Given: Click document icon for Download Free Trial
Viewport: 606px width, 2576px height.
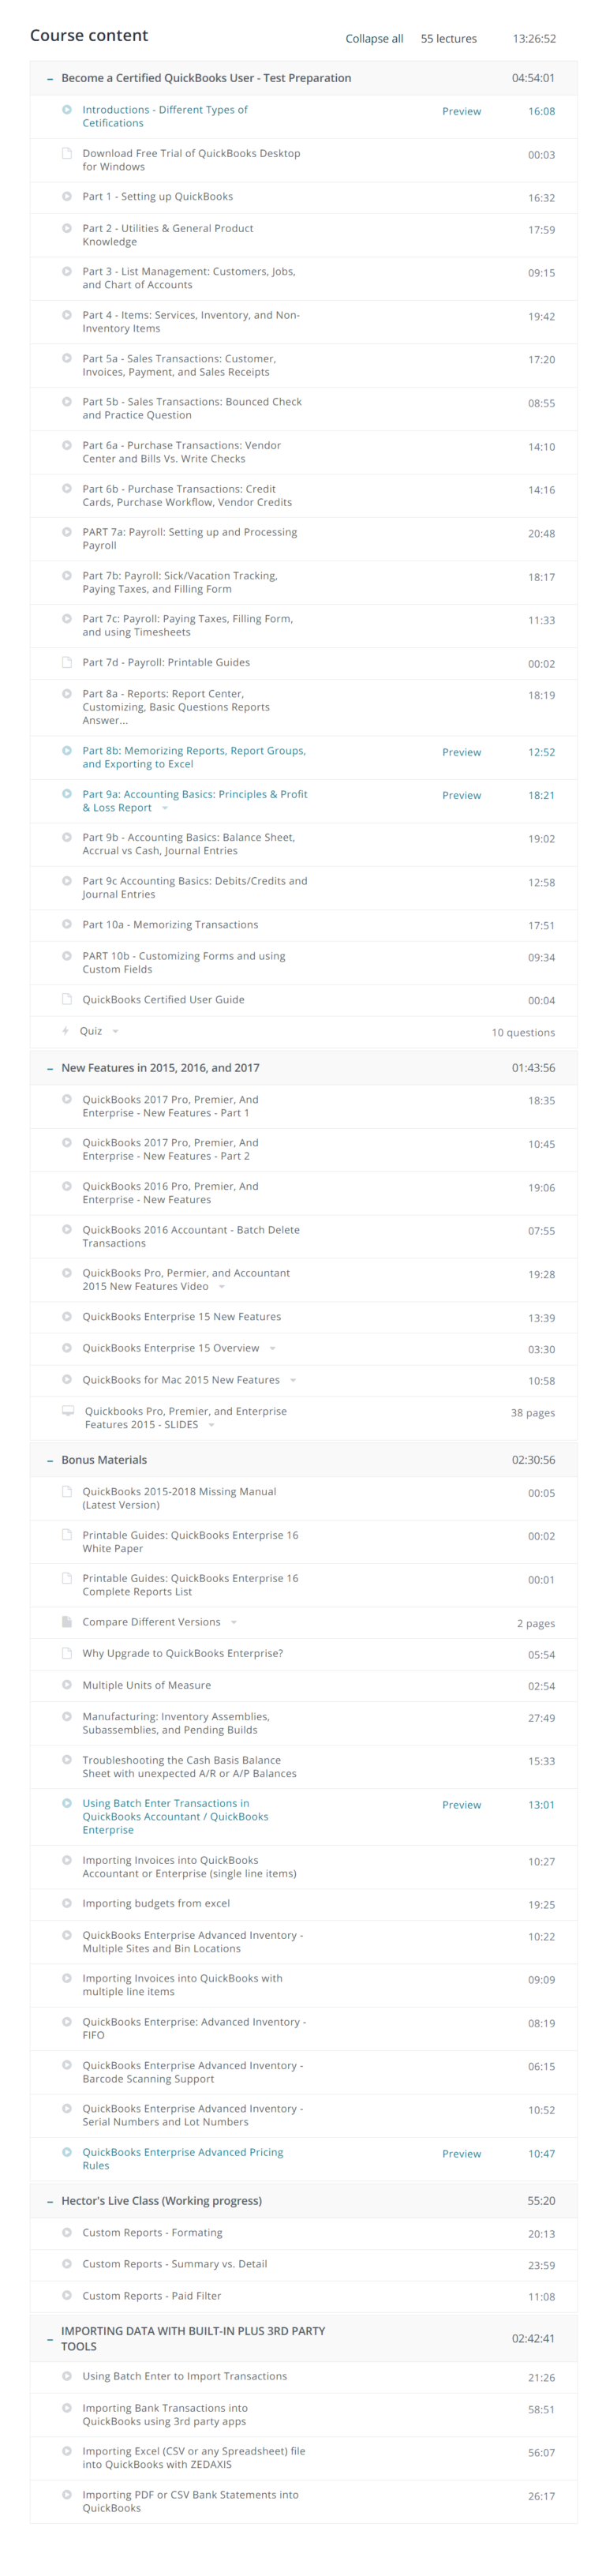Looking at the screenshot, I should coord(67,153).
